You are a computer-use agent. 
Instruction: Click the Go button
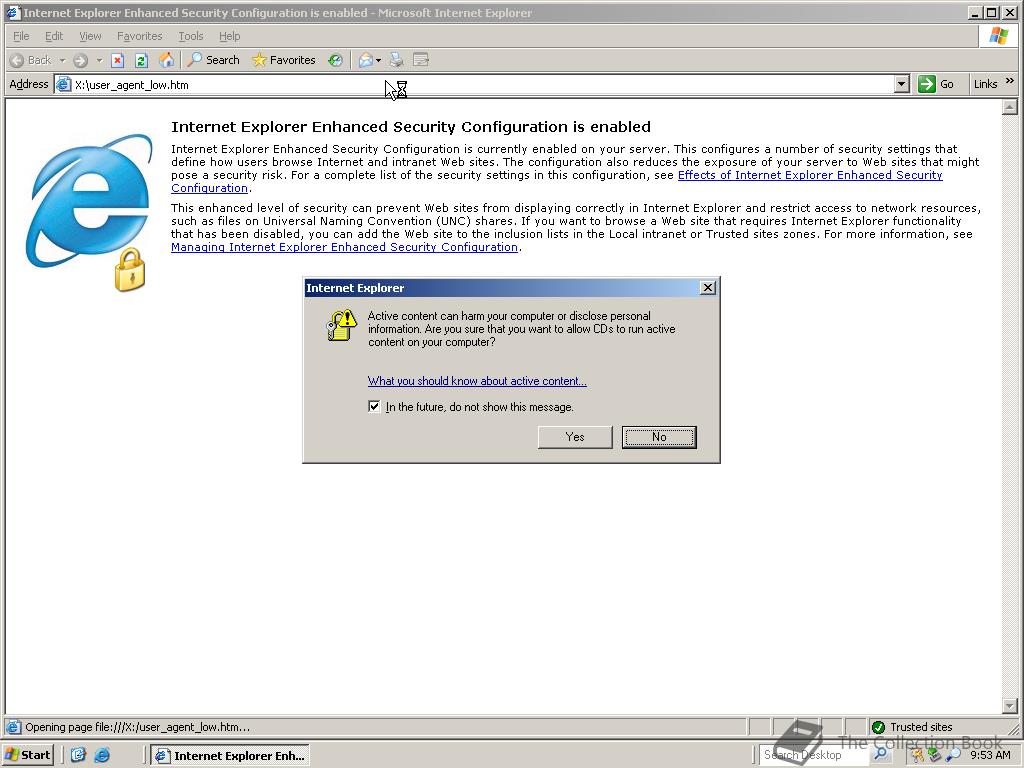pyautogui.click(x=936, y=84)
